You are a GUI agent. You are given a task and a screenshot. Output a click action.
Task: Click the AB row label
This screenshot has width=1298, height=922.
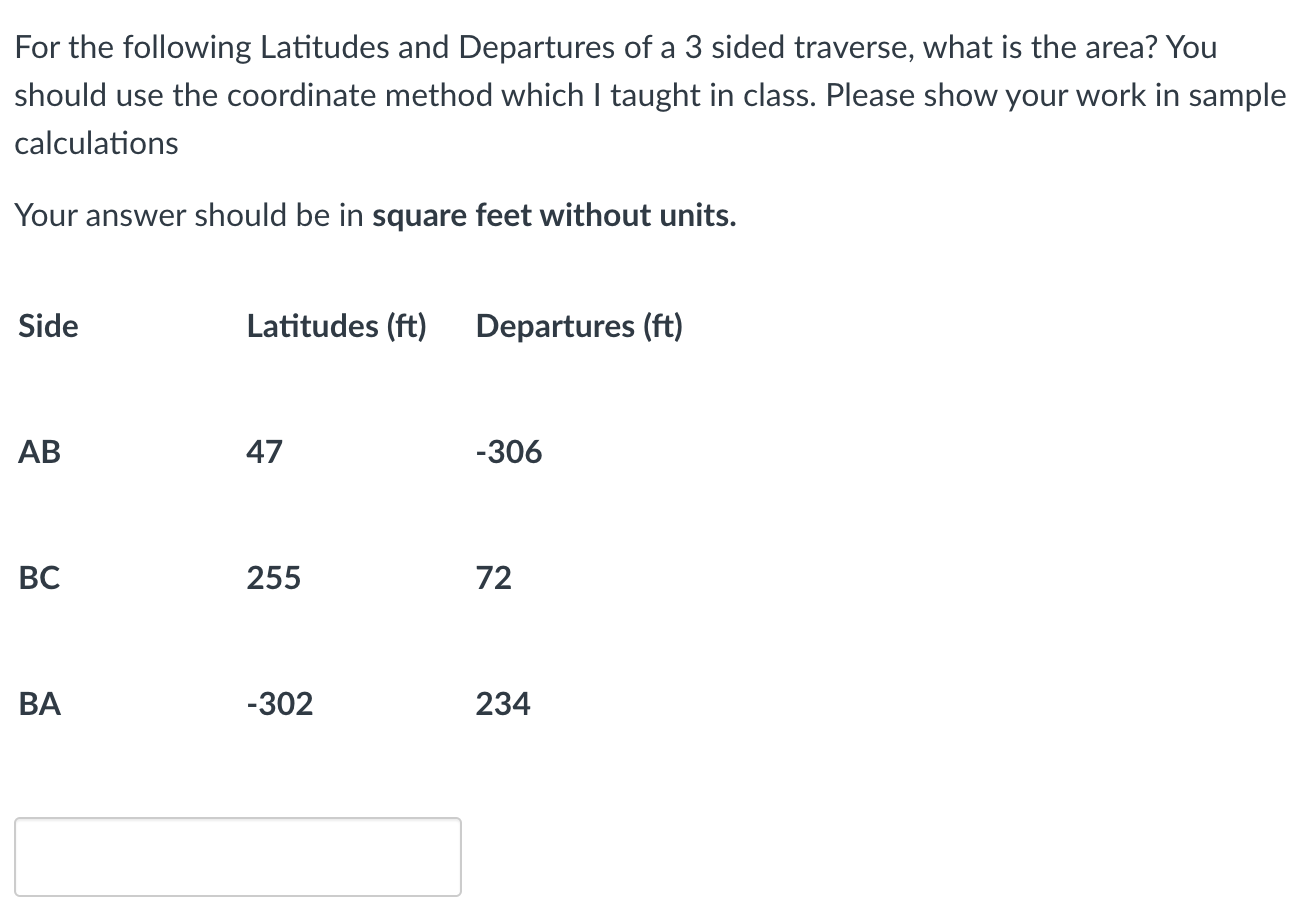tap(39, 451)
